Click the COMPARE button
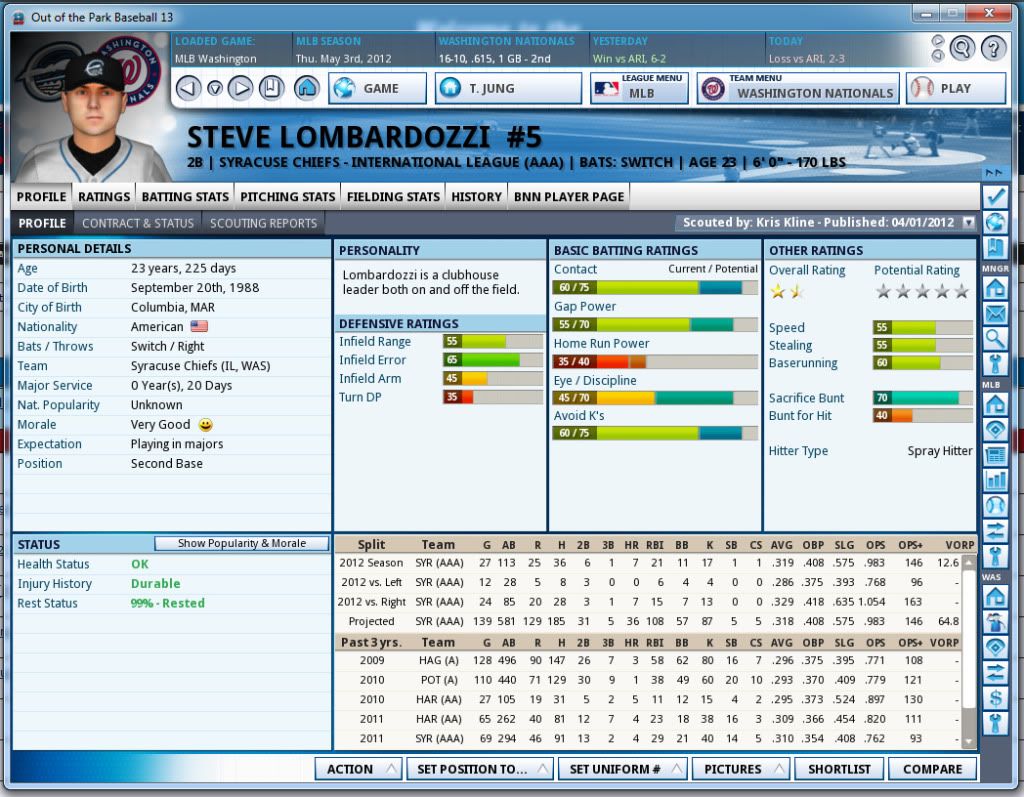The height and width of the screenshot is (797, 1024). point(932,769)
